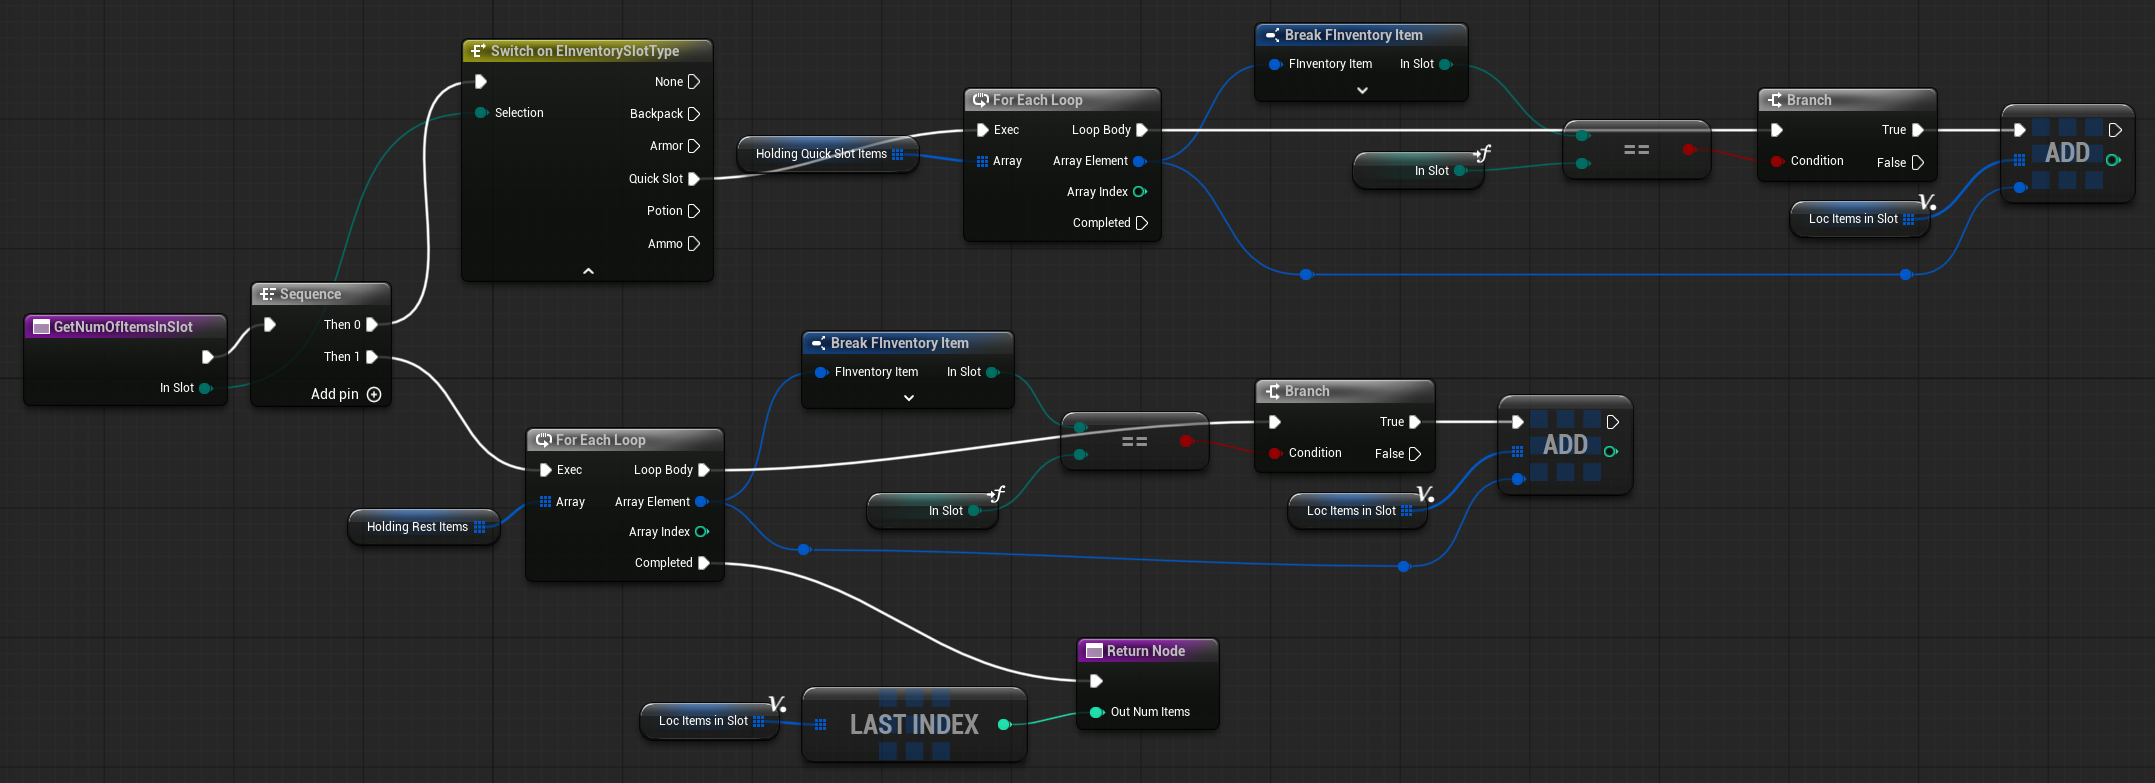Image resolution: width=2155 pixels, height=783 pixels.
Task: Click the Backpack exec output pin
Action: coord(694,114)
